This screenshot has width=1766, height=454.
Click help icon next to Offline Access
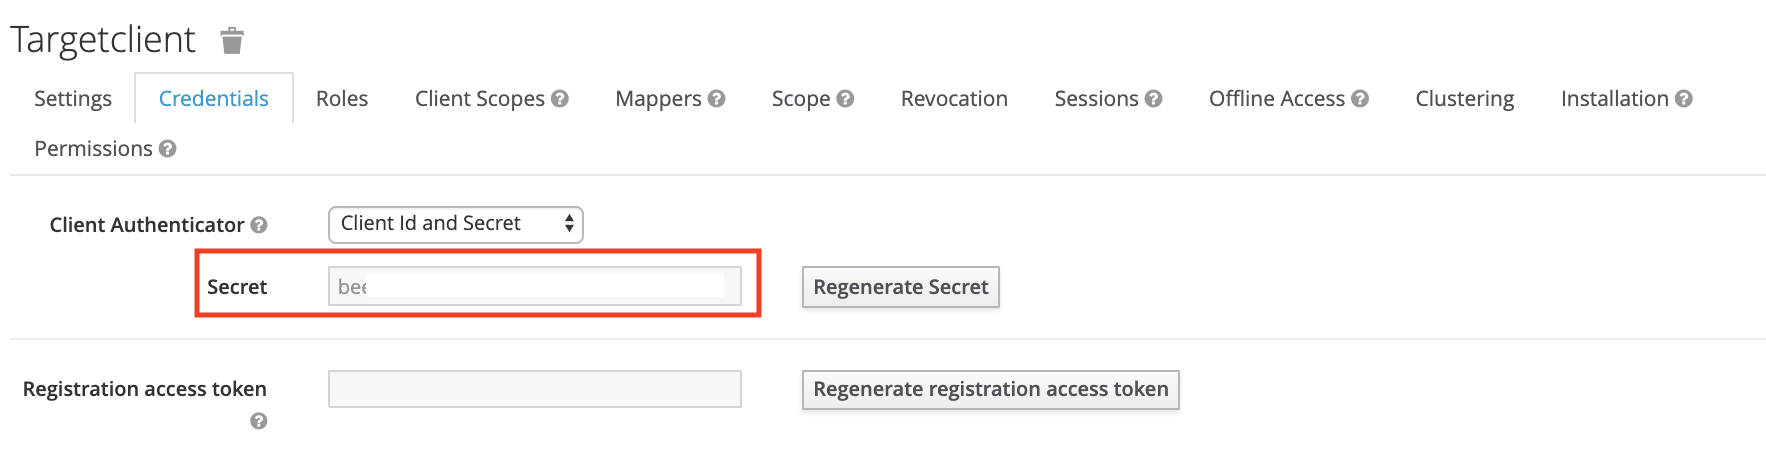click(x=1360, y=99)
